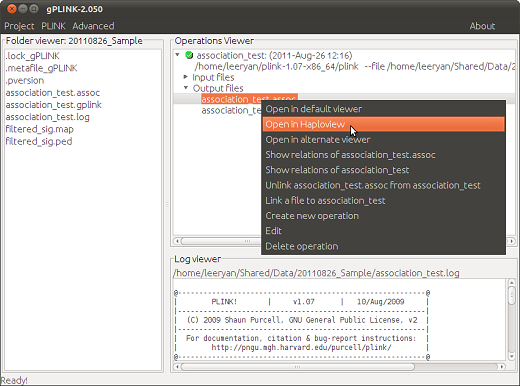Choose Open in Haploview
The width and height of the screenshot is (520, 386).
tap(383, 124)
